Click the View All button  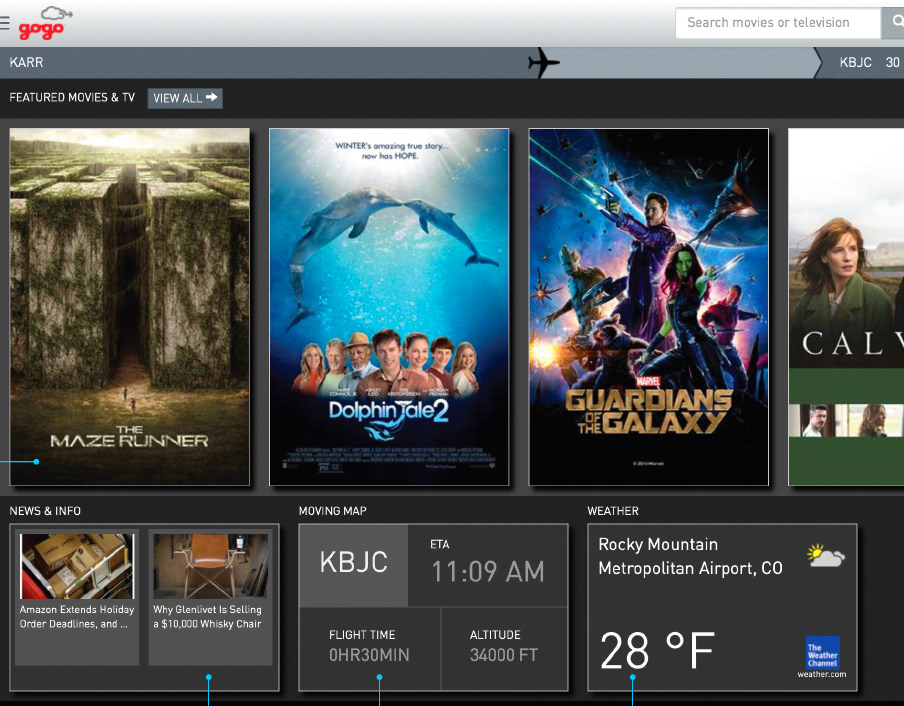coord(185,98)
